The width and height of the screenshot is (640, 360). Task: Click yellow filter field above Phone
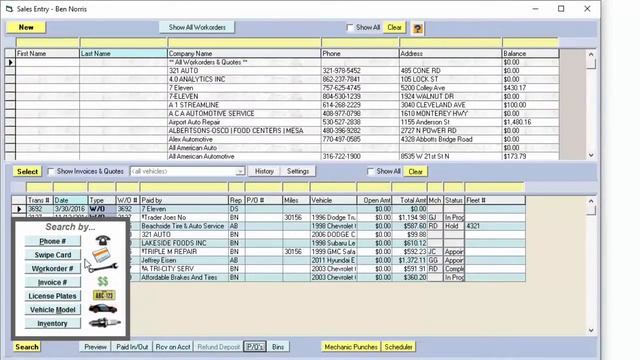pos(360,43)
